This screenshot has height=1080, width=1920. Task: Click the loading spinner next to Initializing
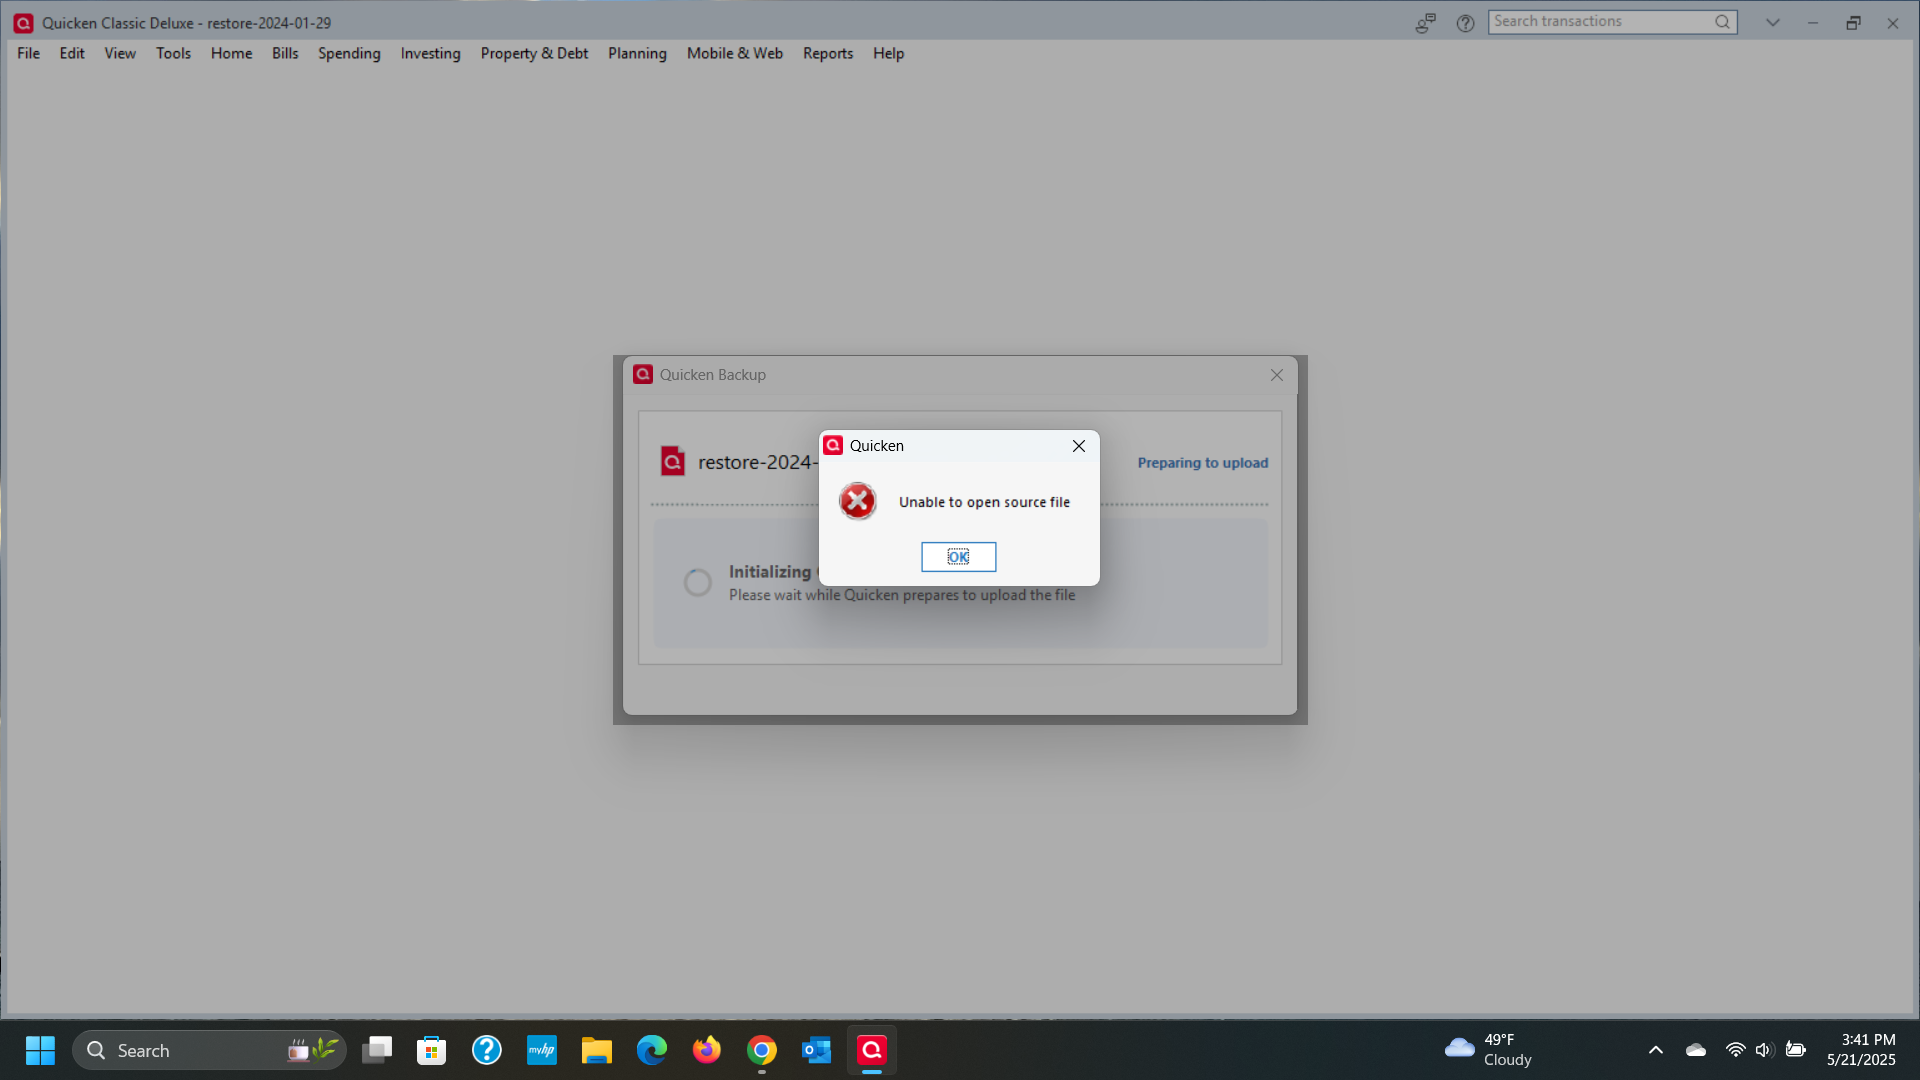[697, 582]
